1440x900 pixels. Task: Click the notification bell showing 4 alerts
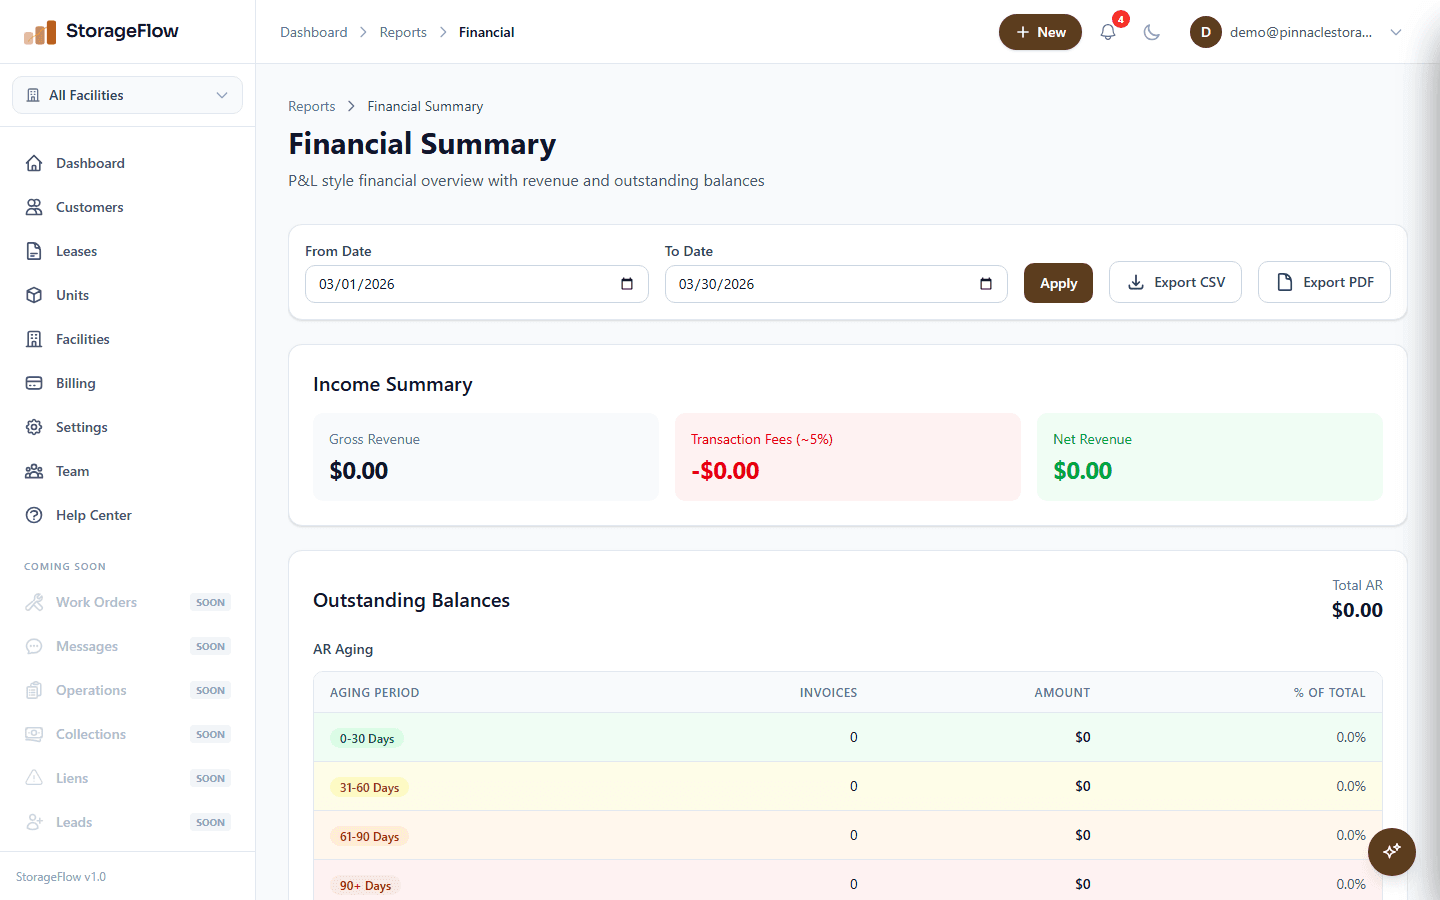[1107, 32]
